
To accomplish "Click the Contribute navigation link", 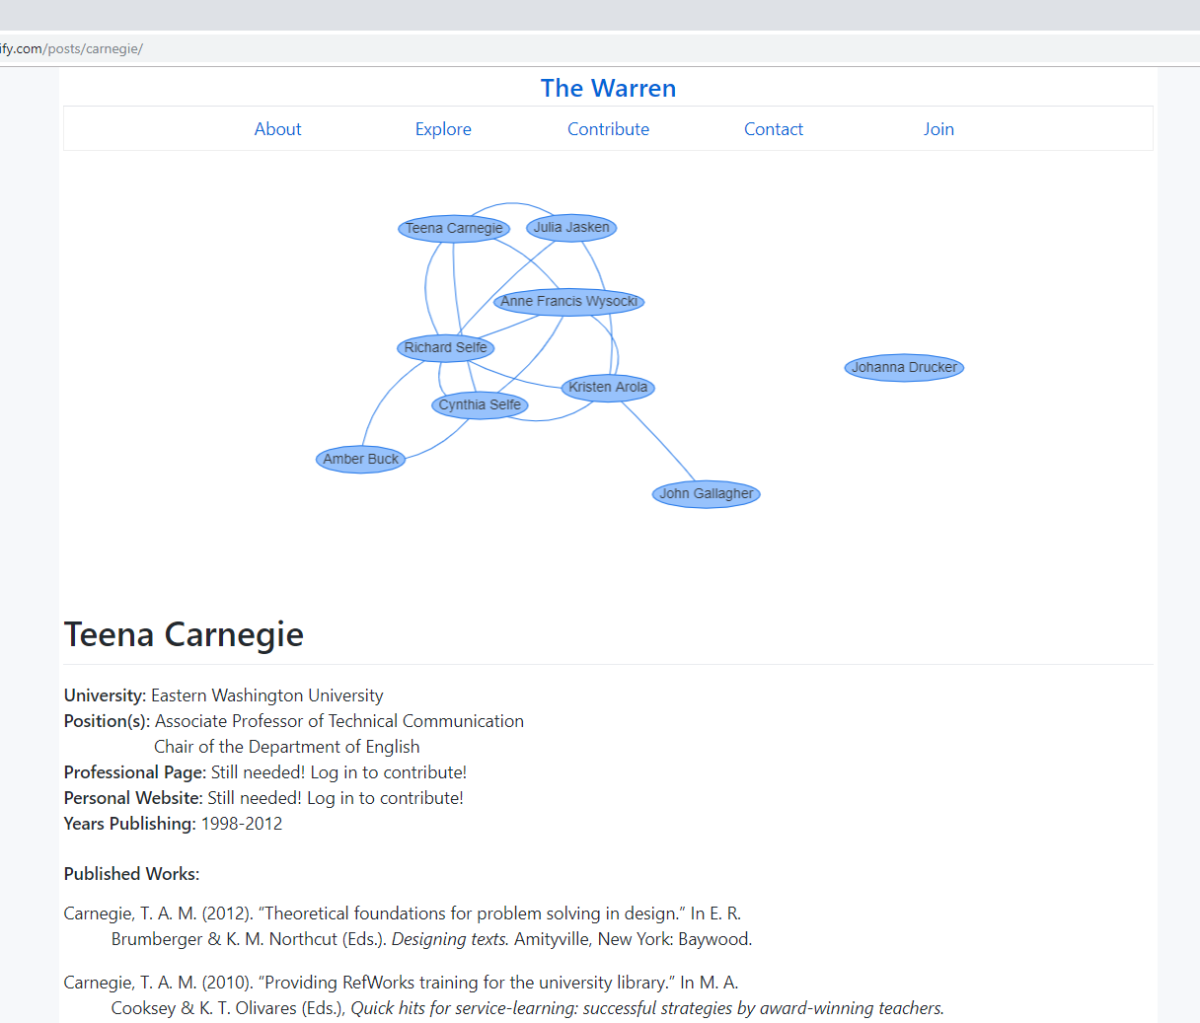I will pos(608,128).
